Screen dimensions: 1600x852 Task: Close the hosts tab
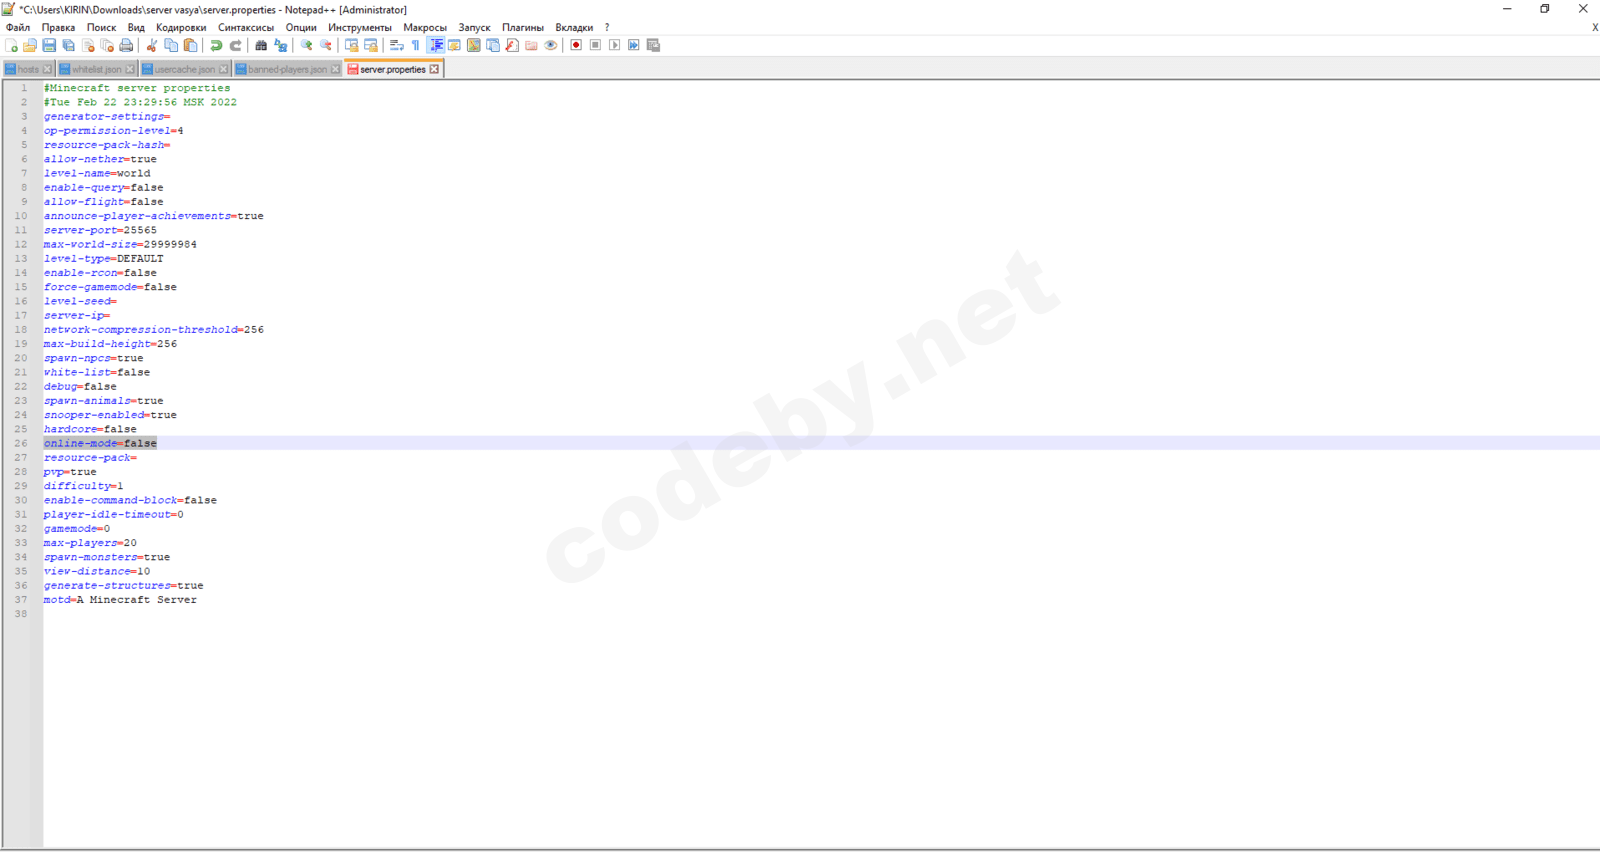47,69
